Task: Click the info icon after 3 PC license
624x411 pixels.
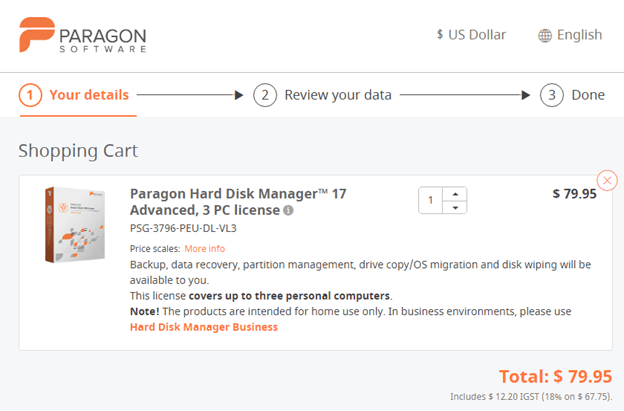Action: click(288, 211)
